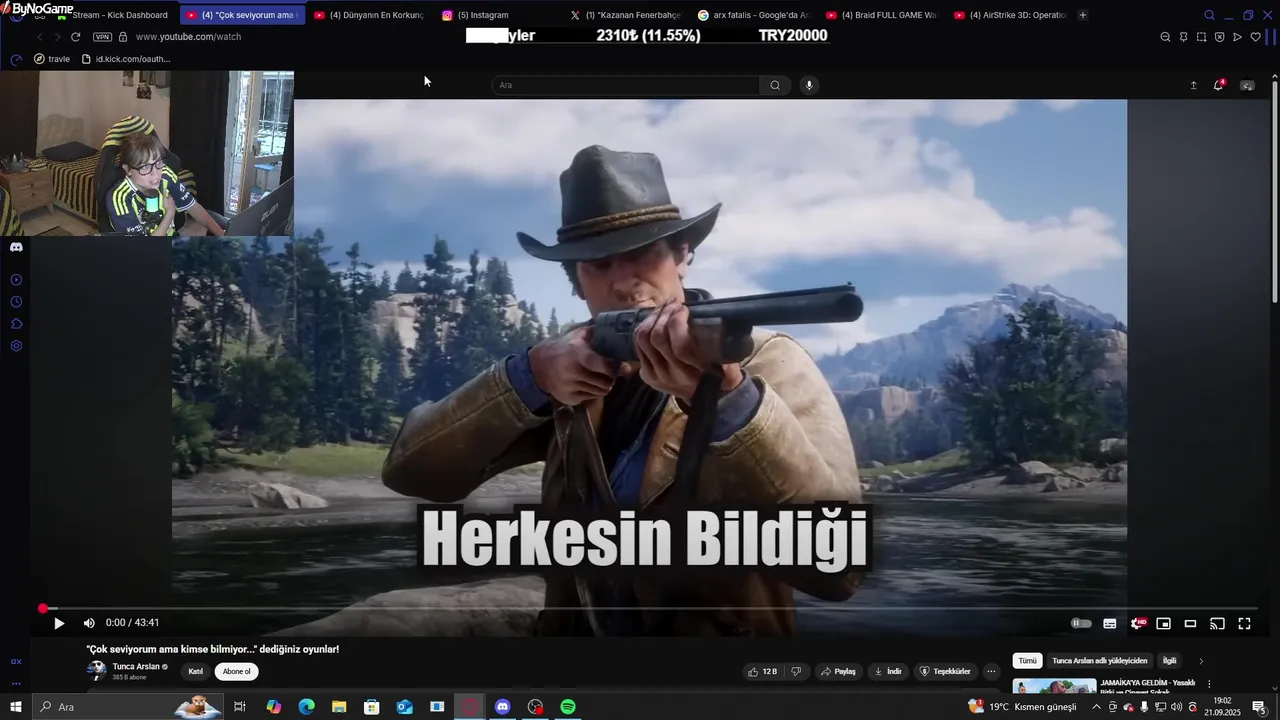Screen dimensions: 1280x720
Task: Open settings gear in Opera GX sidebar
Action: coord(16,346)
